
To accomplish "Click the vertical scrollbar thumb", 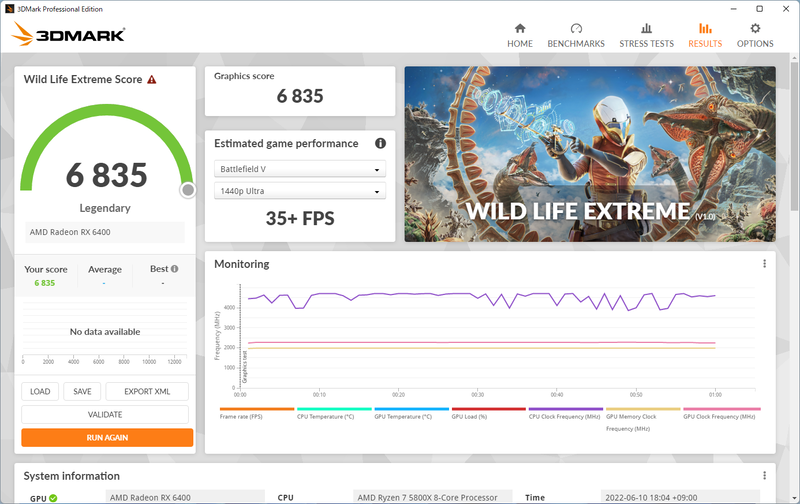I will pyautogui.click(x=794, y=135).
